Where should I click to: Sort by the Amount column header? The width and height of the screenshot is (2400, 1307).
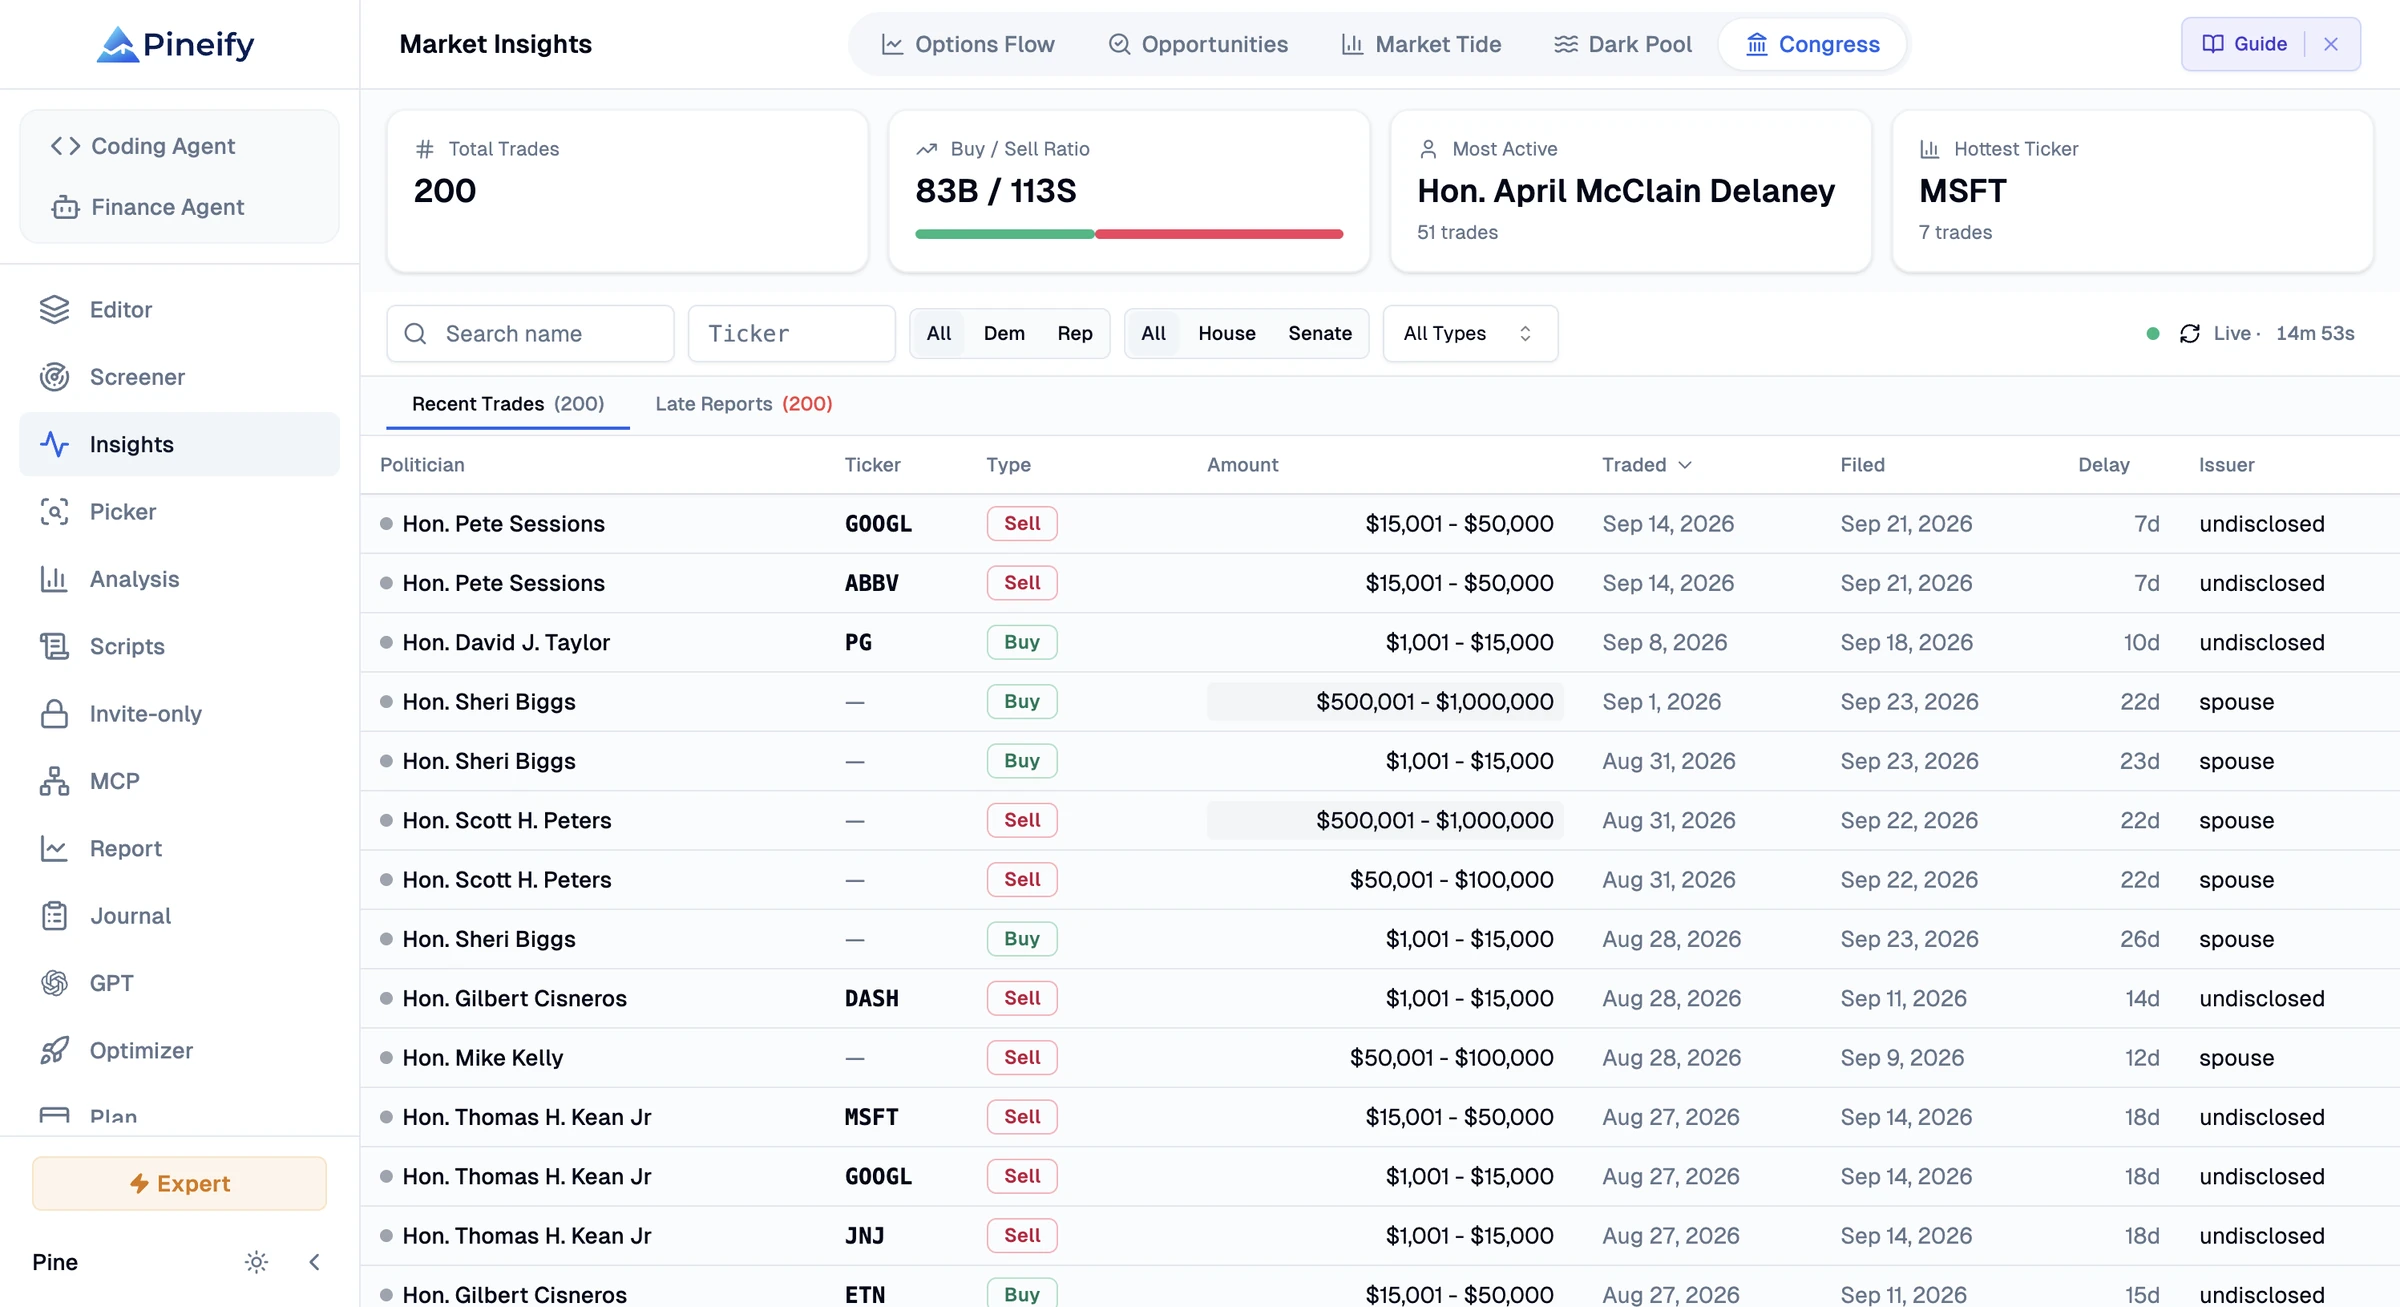1242,465
